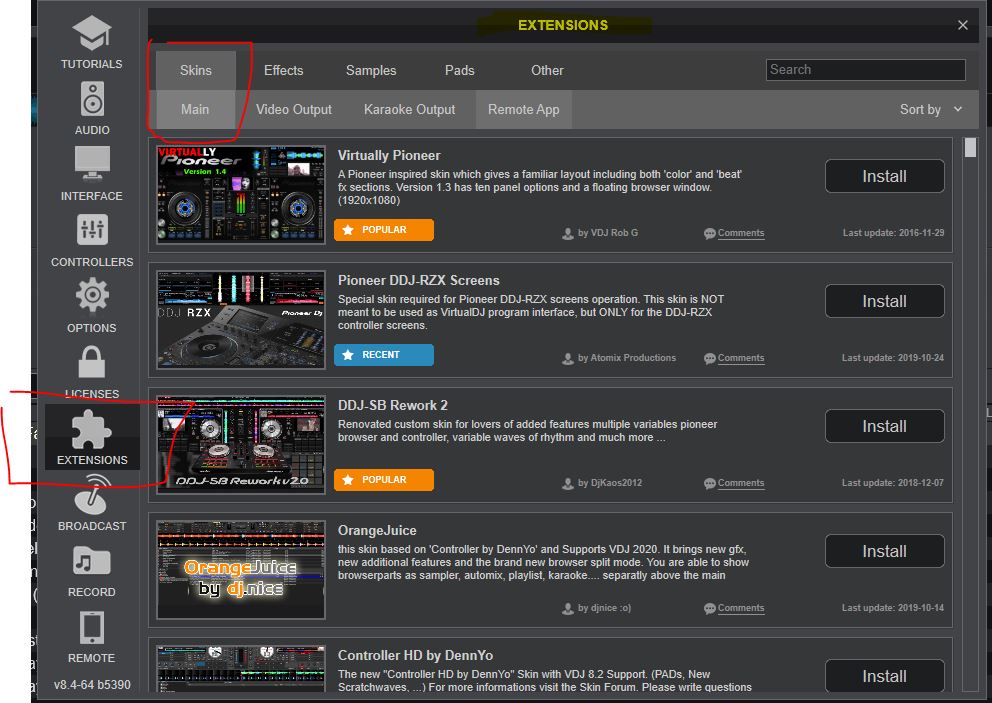This screenshot has height=703, width=992.
Task: Click the POPULAR badge on DDJ-SB Rework 2
Action: 384,480
